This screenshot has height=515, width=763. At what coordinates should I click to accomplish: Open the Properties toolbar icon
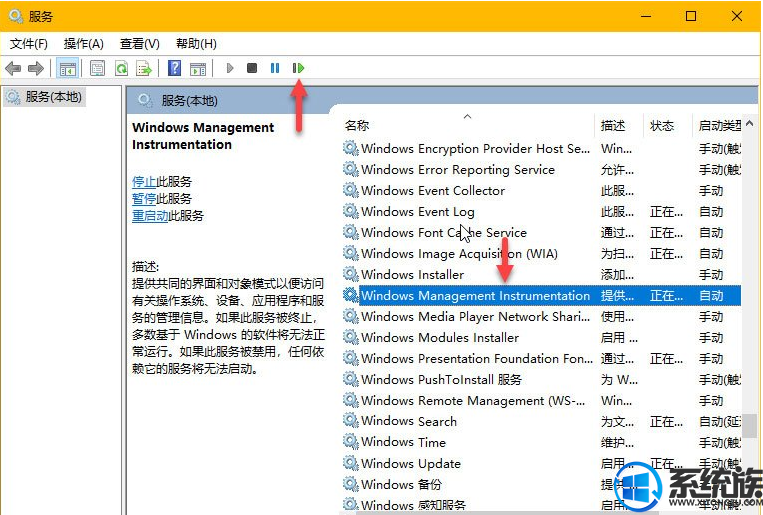97,68
